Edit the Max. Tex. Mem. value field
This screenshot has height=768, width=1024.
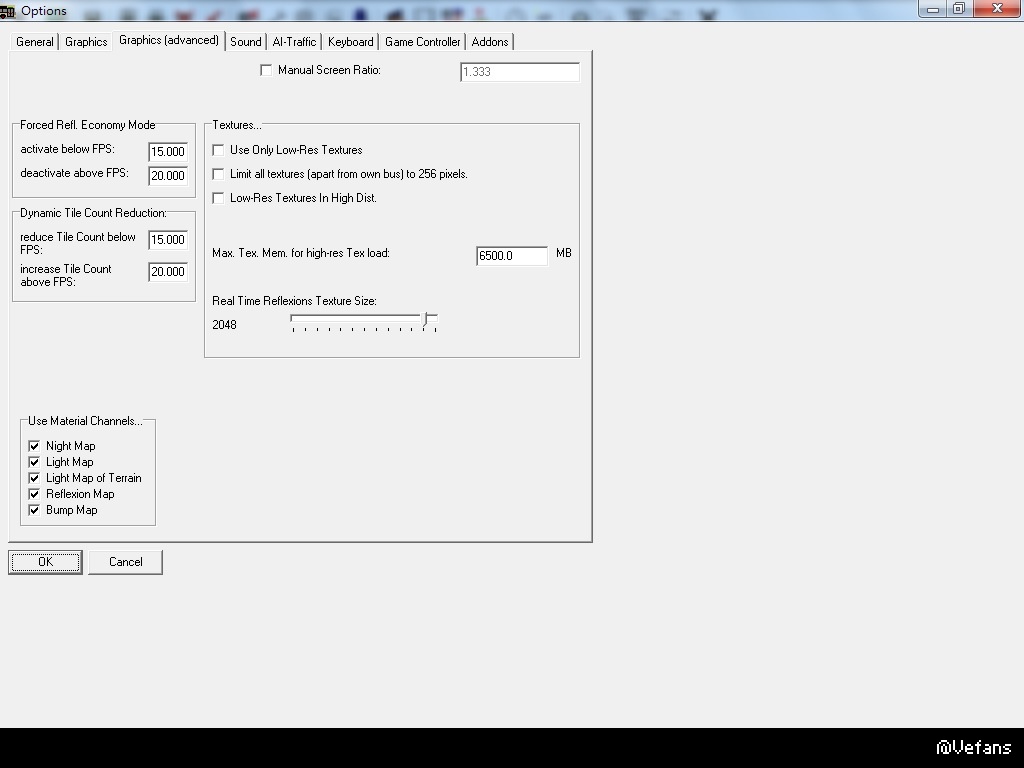click(512, 256)
